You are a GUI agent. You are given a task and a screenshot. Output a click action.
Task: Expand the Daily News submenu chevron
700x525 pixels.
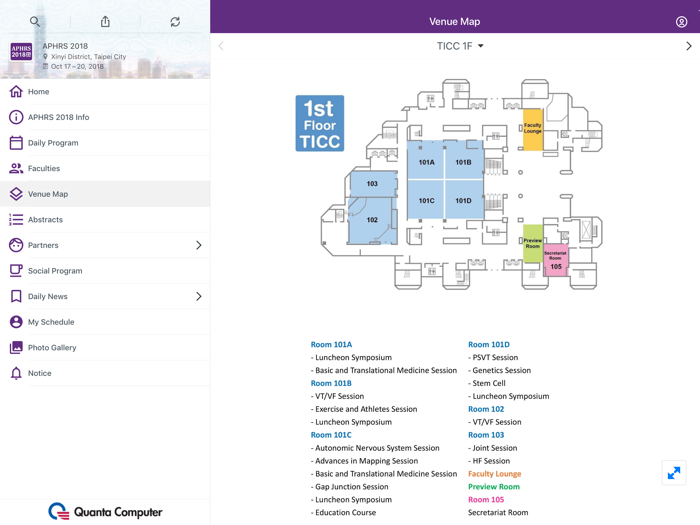(x=198, y=297)
